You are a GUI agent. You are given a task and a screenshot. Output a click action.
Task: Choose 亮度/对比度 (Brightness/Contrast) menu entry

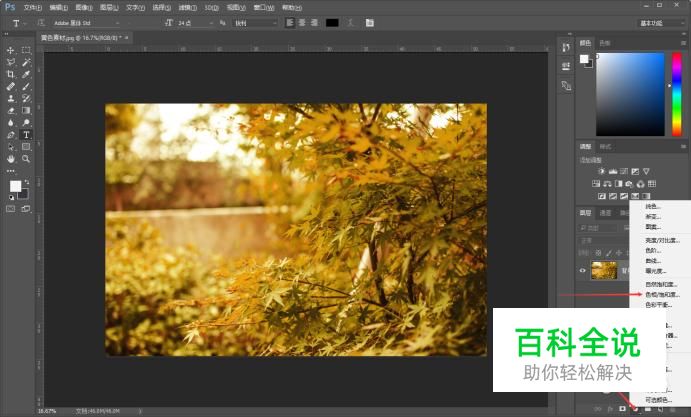tap(662, 240)
